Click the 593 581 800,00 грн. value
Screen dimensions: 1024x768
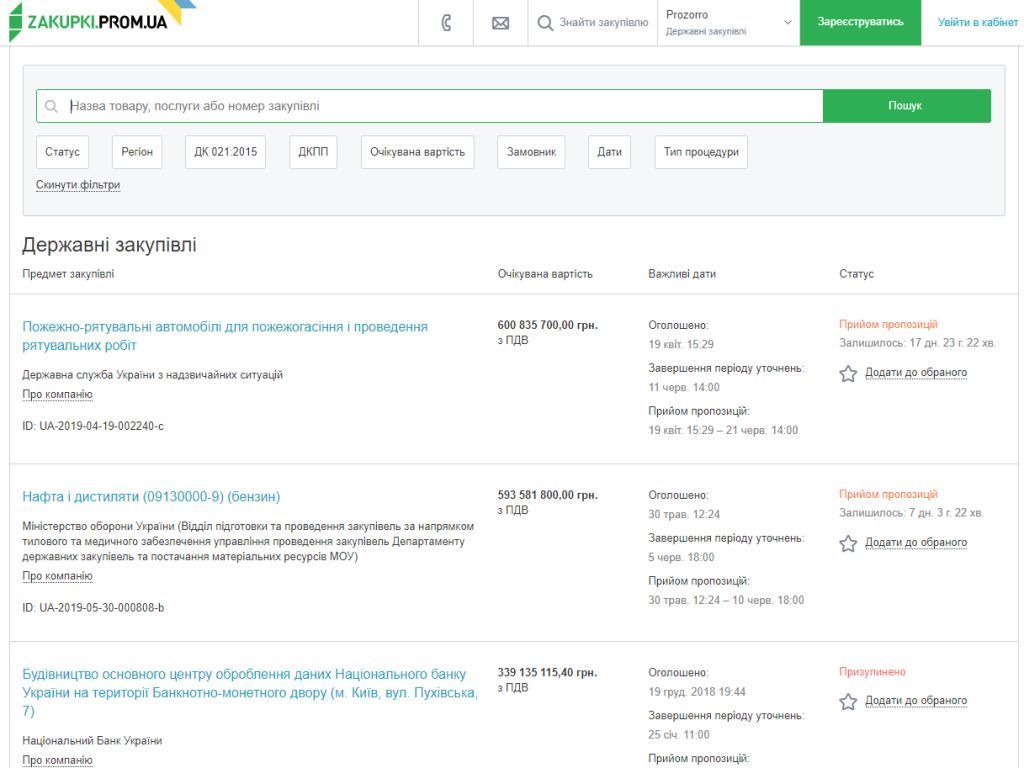point(547,495)
